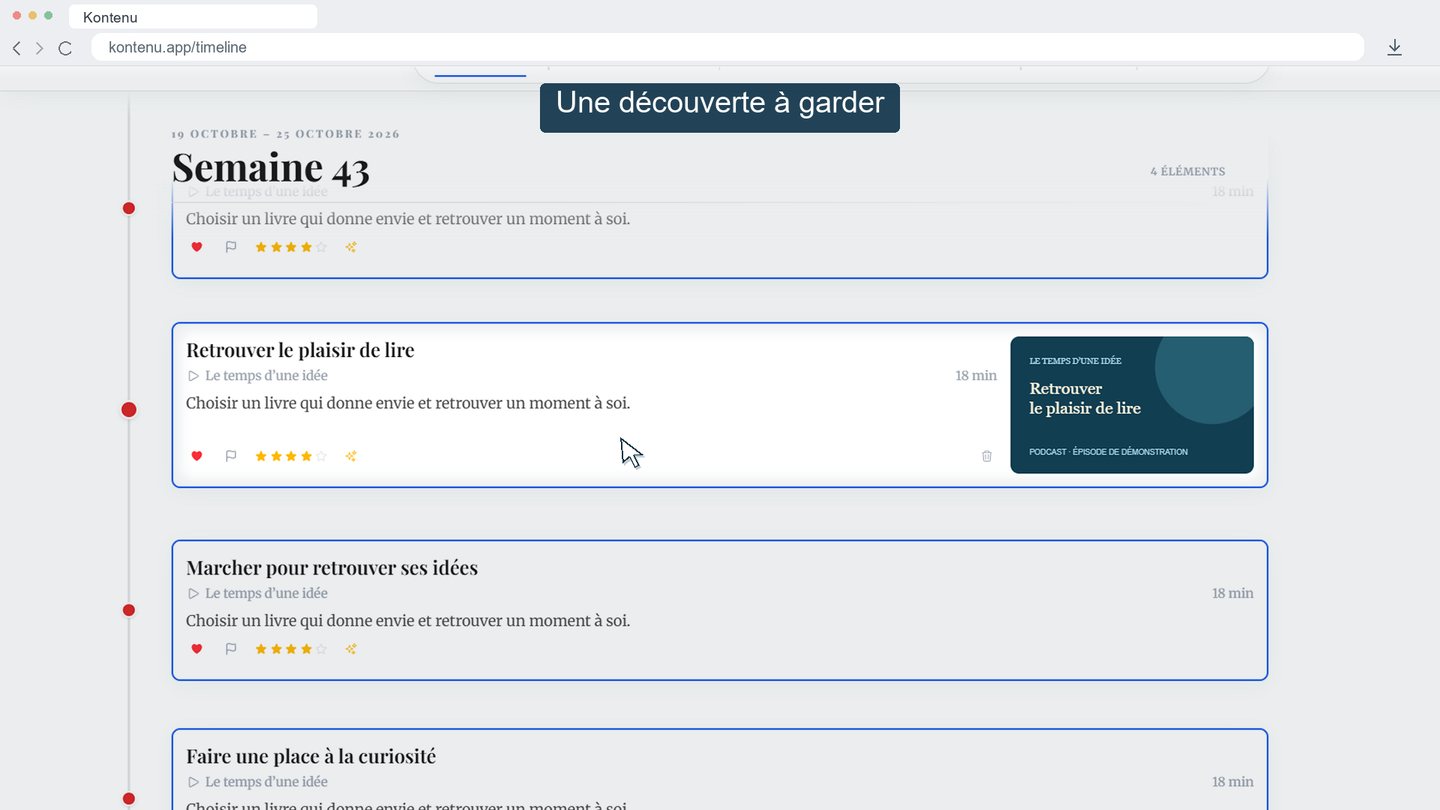Toggle heart in card directly under Semaine 43 heading

click(197, 247)
